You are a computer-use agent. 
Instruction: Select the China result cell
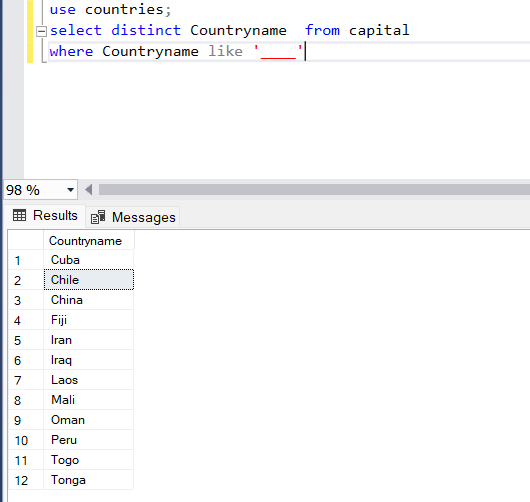[89, 300]
